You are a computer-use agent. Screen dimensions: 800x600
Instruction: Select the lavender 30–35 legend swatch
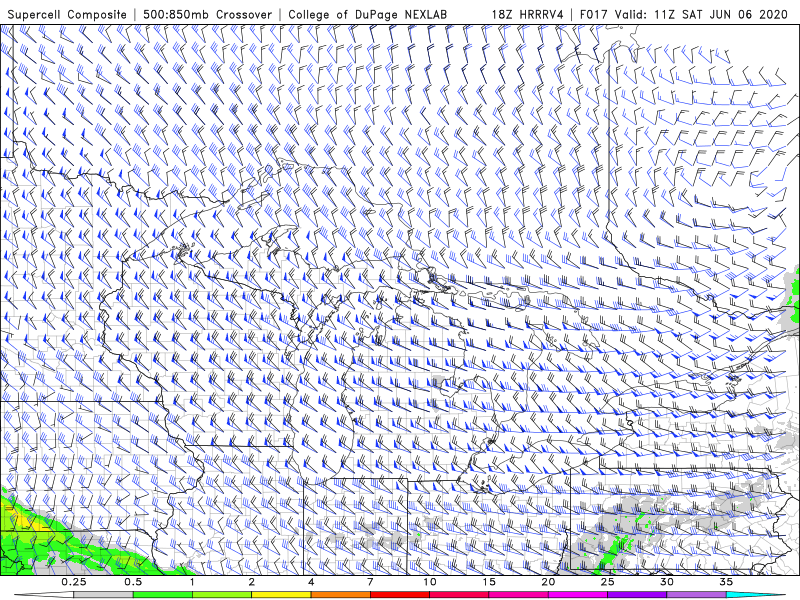696,595
